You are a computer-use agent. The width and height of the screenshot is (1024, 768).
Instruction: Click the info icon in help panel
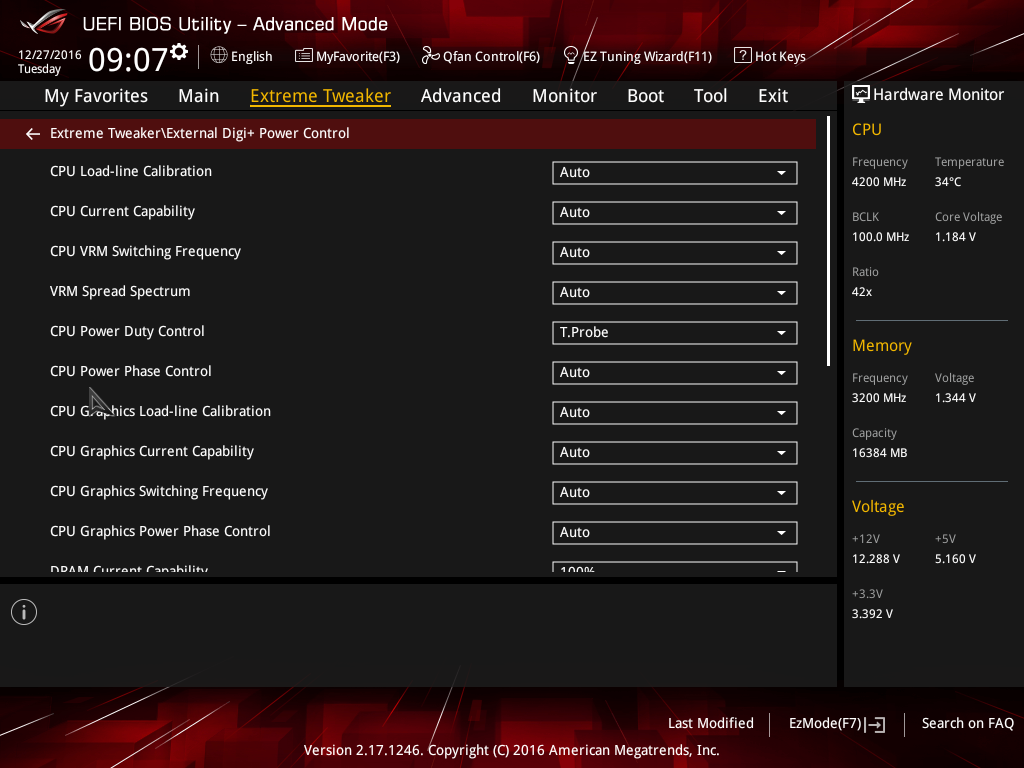(x=24, y=612)
